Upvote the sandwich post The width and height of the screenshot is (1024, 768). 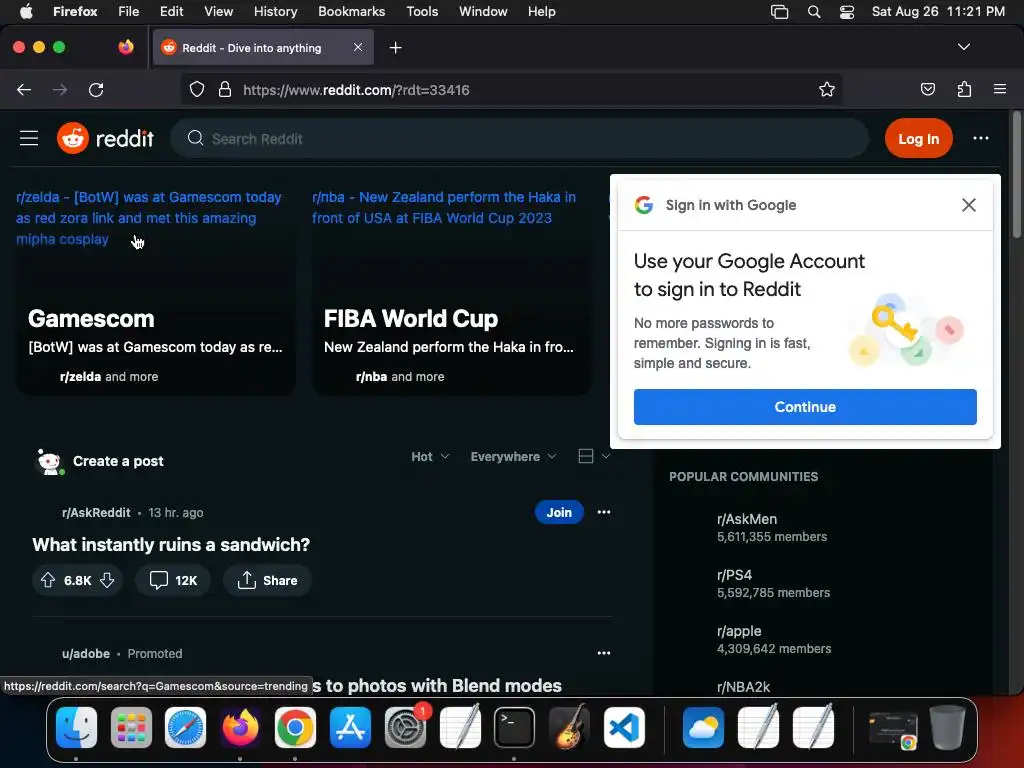[x=48, y=580]
